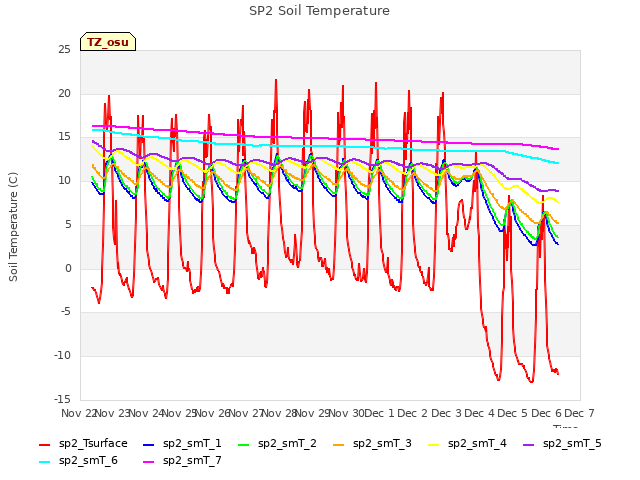The image size is (640, 480).
Task: Click the Dec 5 x-axis tick label
Action: pos(513,413)
